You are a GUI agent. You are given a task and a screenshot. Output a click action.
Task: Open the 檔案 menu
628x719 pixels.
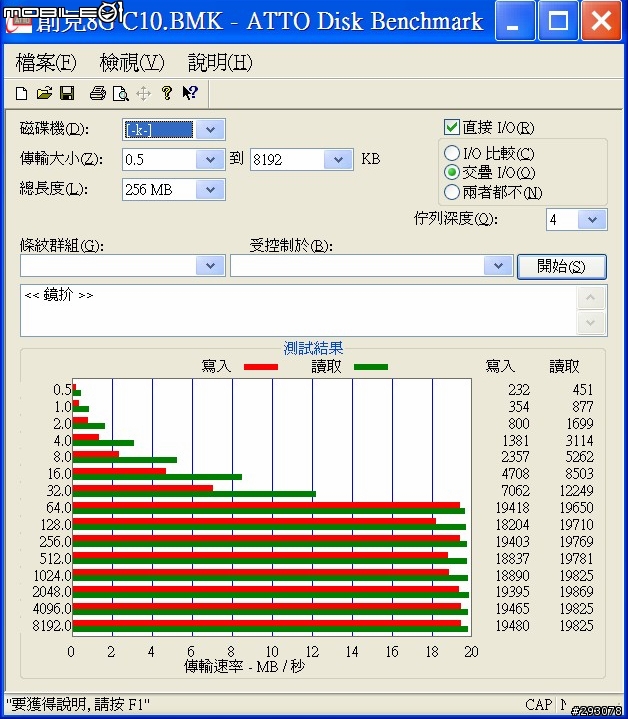coord(46,62)
